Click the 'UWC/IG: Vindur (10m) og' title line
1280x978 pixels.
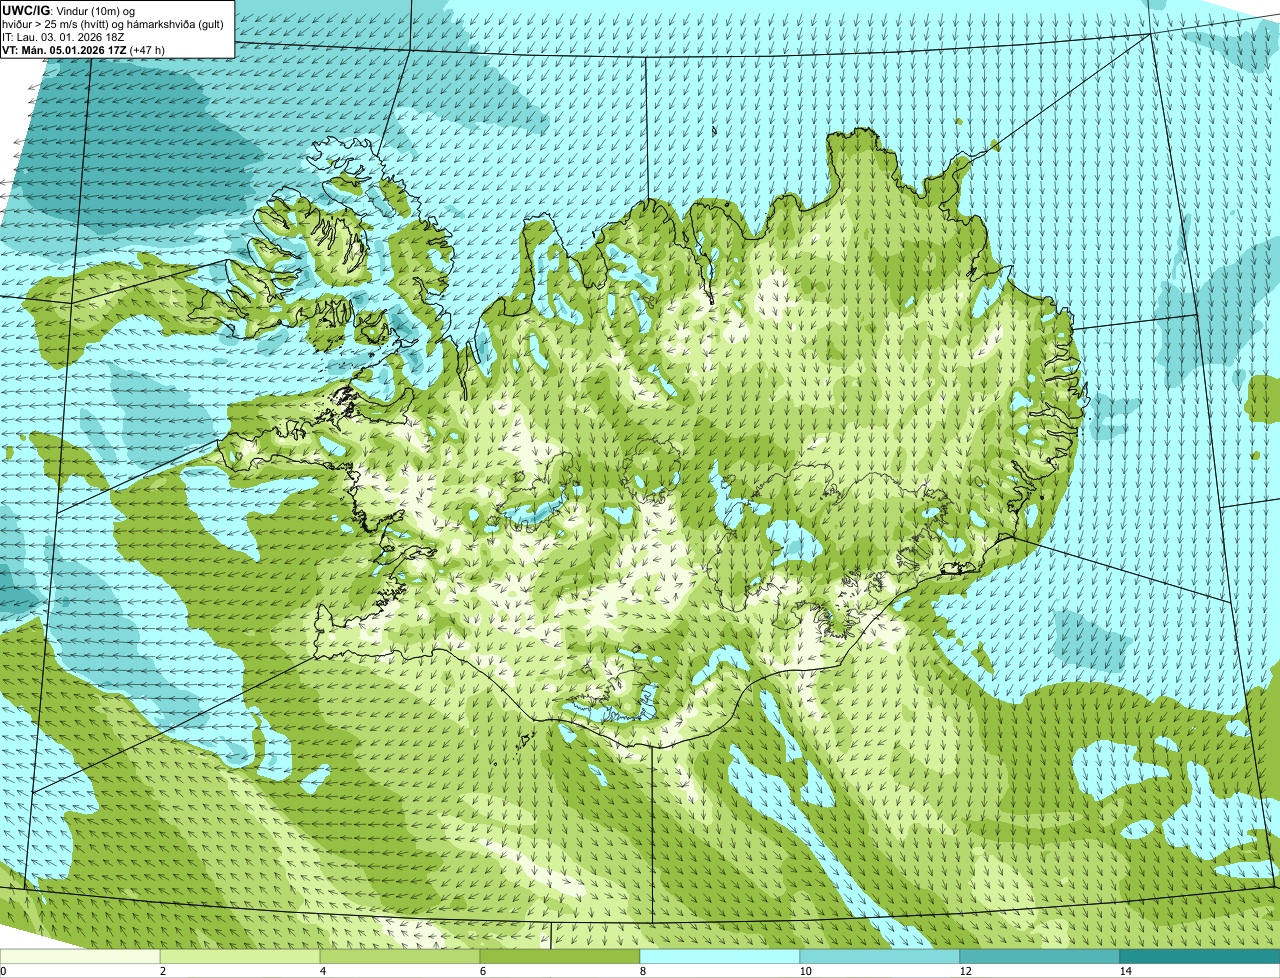coord(69,10)
